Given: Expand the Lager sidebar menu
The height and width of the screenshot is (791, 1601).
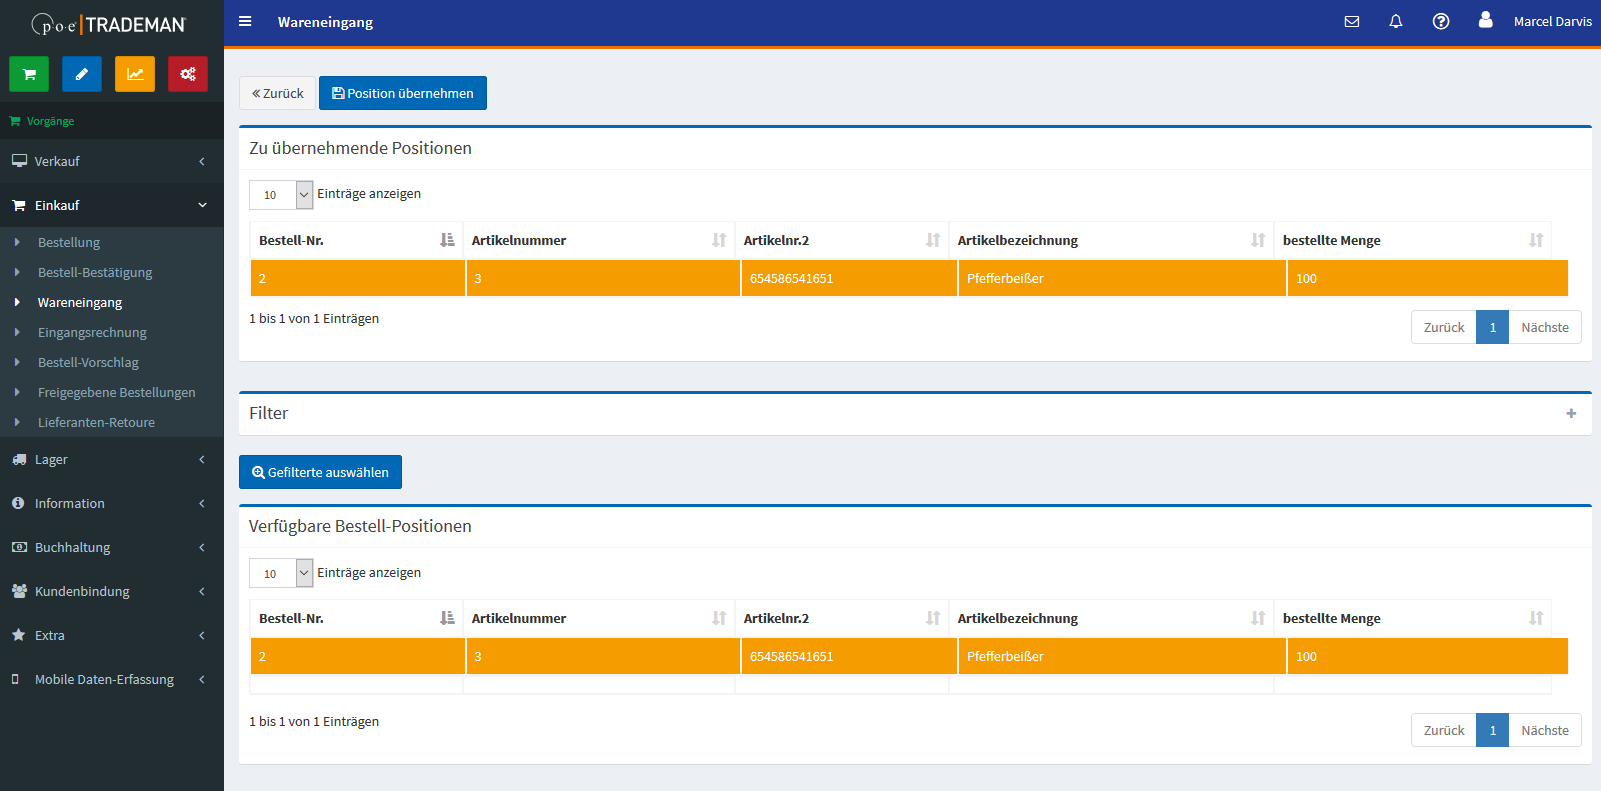Looking at the screenshot, I should (110, 459).
